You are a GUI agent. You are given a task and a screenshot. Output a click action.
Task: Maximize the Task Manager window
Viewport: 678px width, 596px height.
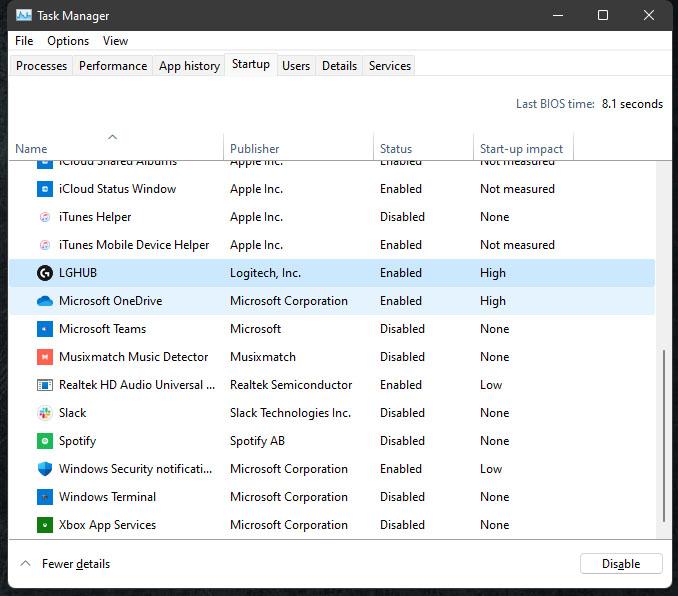pyautogui.click(x=603, y=16)
